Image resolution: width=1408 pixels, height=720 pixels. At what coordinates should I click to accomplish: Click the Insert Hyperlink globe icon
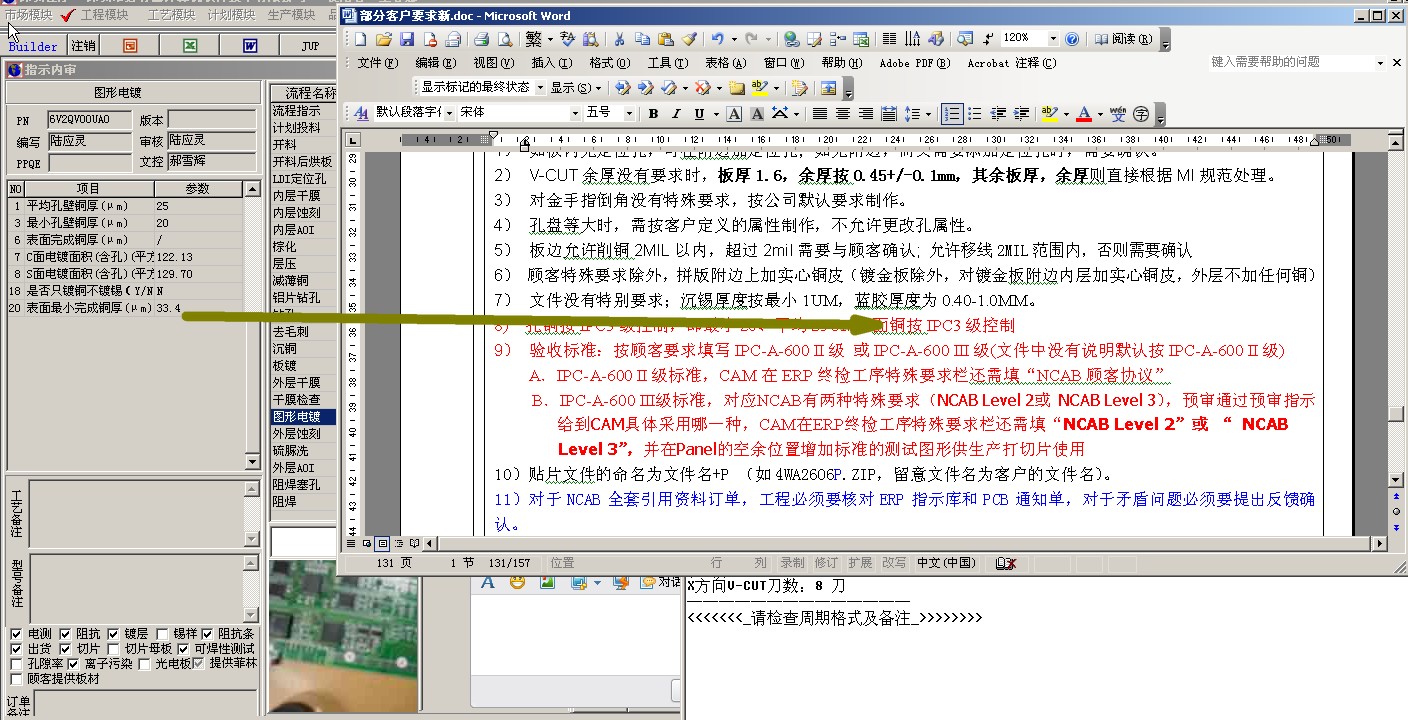click(x=791, y=39)
